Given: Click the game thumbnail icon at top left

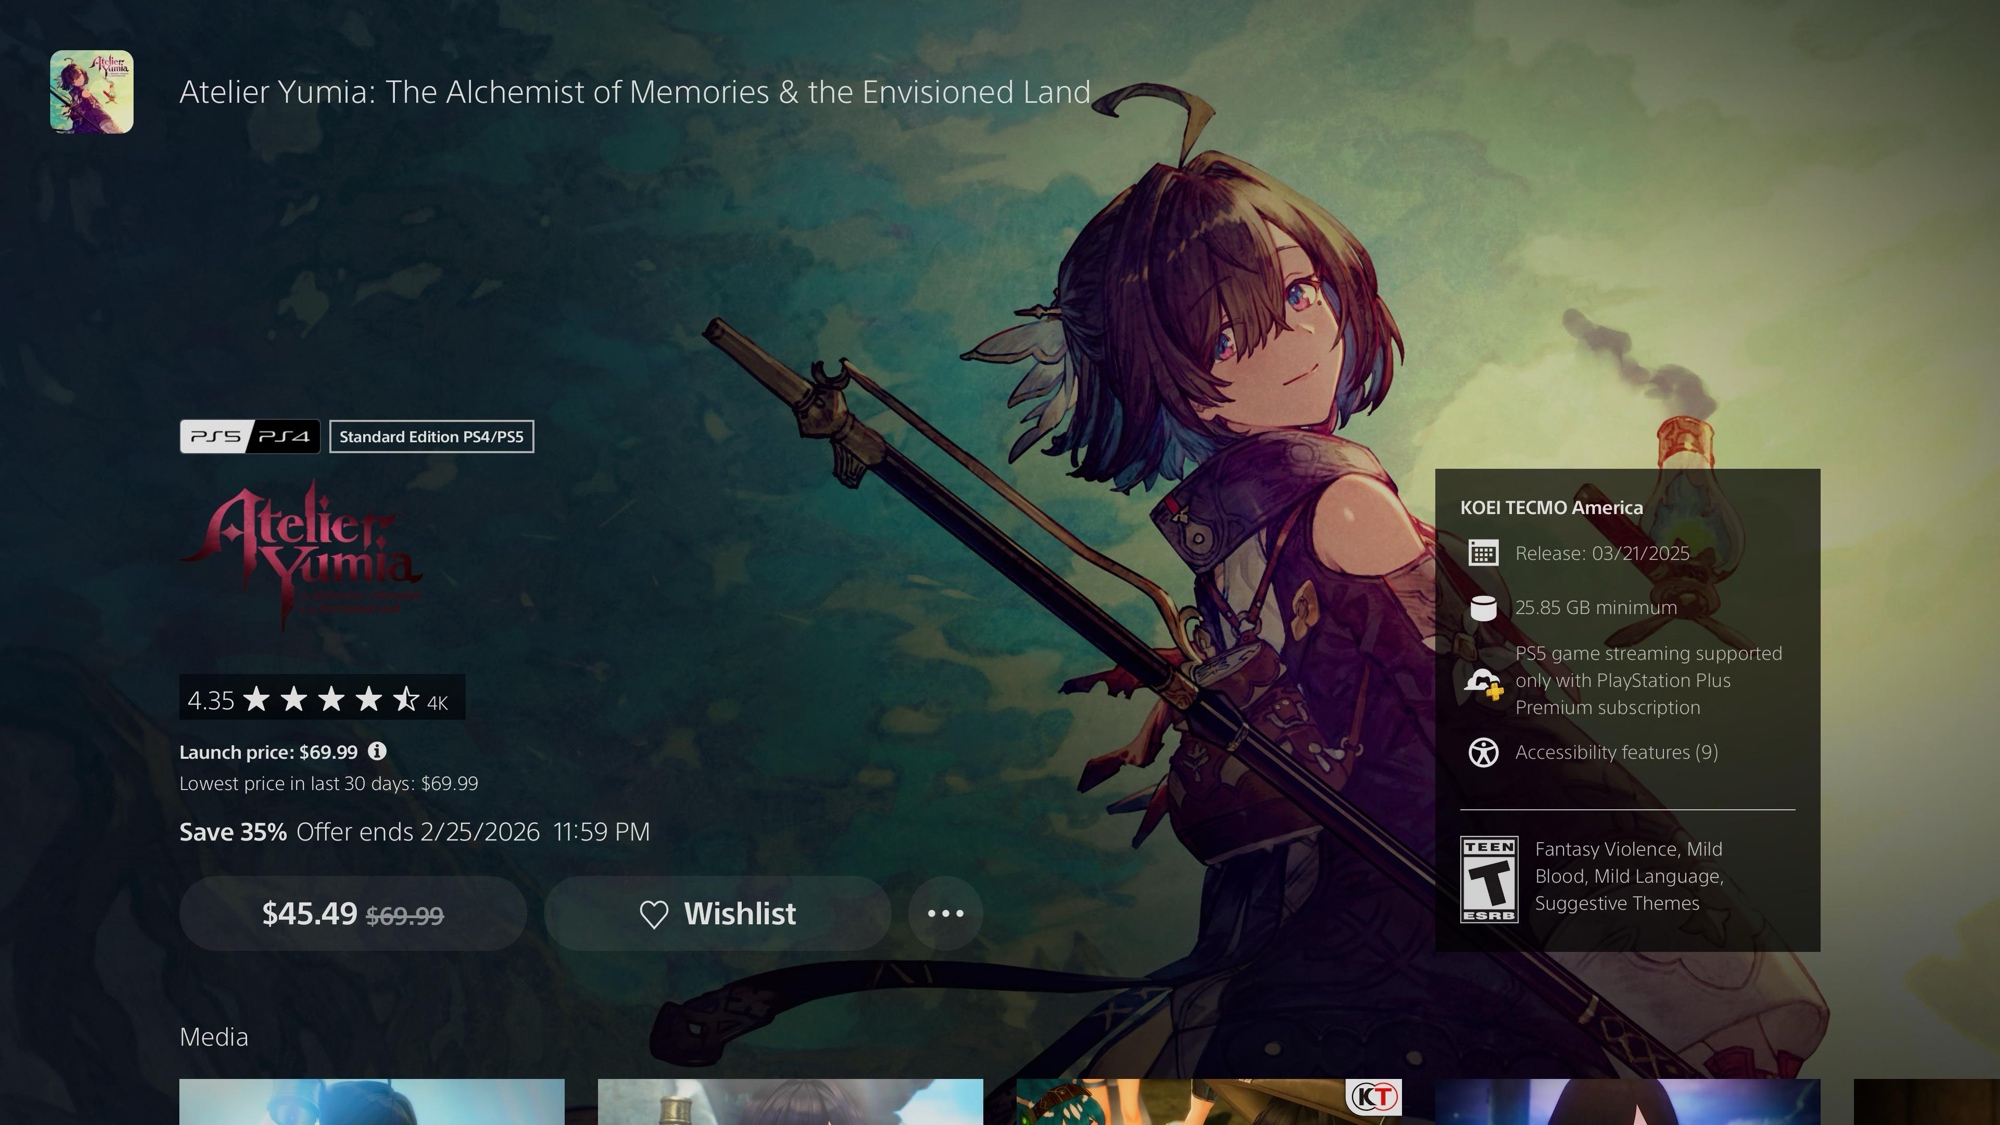Looking at the screenshot, I should point(91,92).
